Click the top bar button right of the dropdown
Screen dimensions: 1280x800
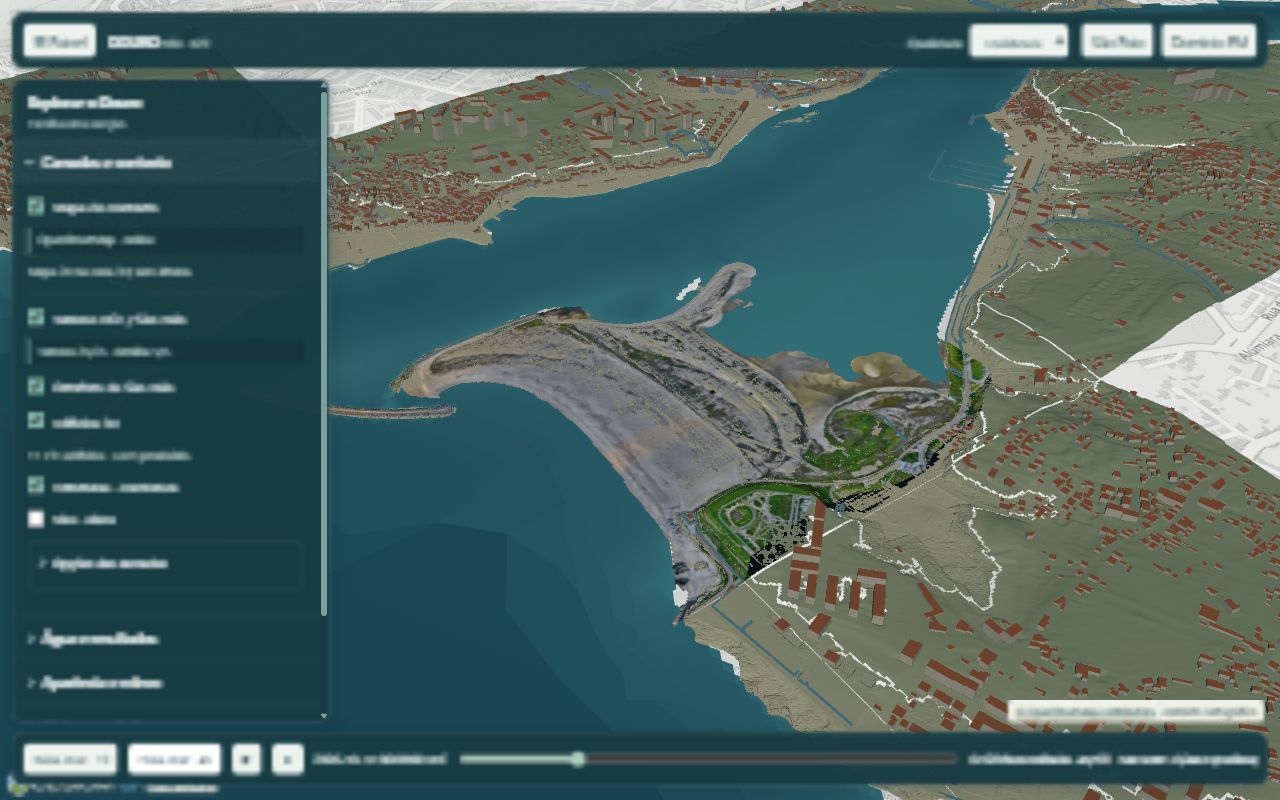[x=1116, y=42]
